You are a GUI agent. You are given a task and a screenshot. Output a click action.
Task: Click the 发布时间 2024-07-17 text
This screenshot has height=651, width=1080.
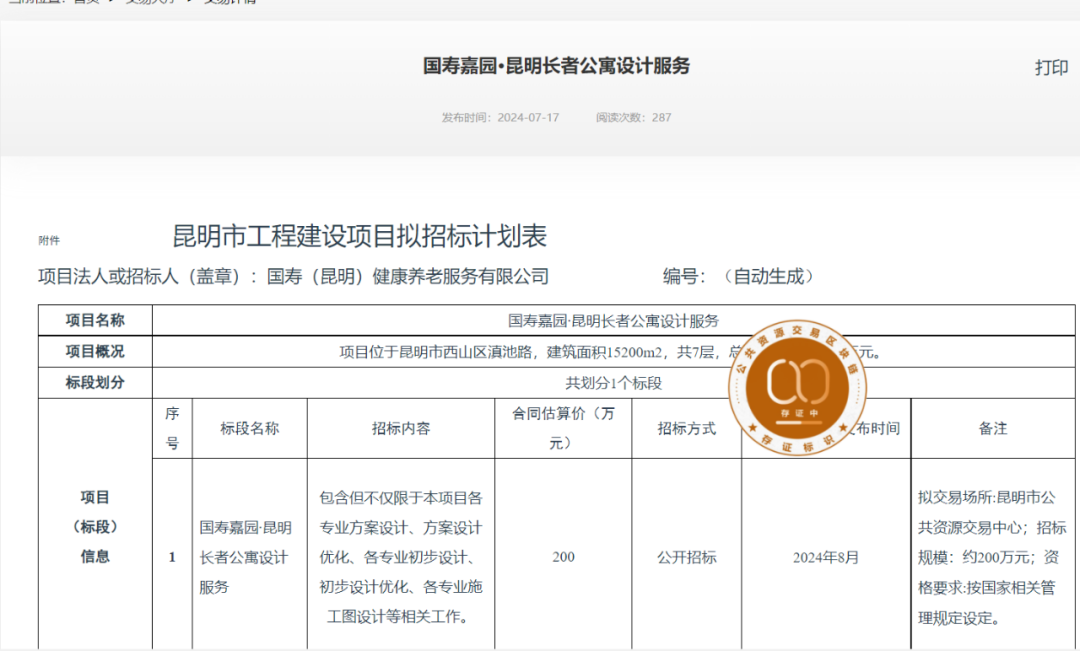pos(500,118)
